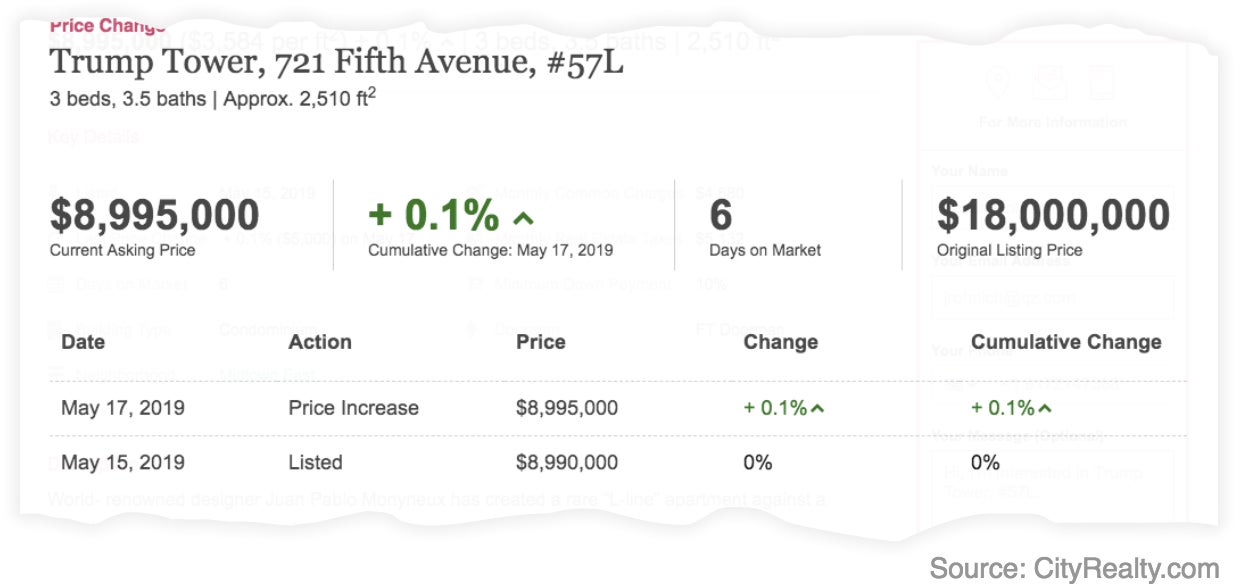Select the Change column header
Screen dimensions: 1240x586
781,342
